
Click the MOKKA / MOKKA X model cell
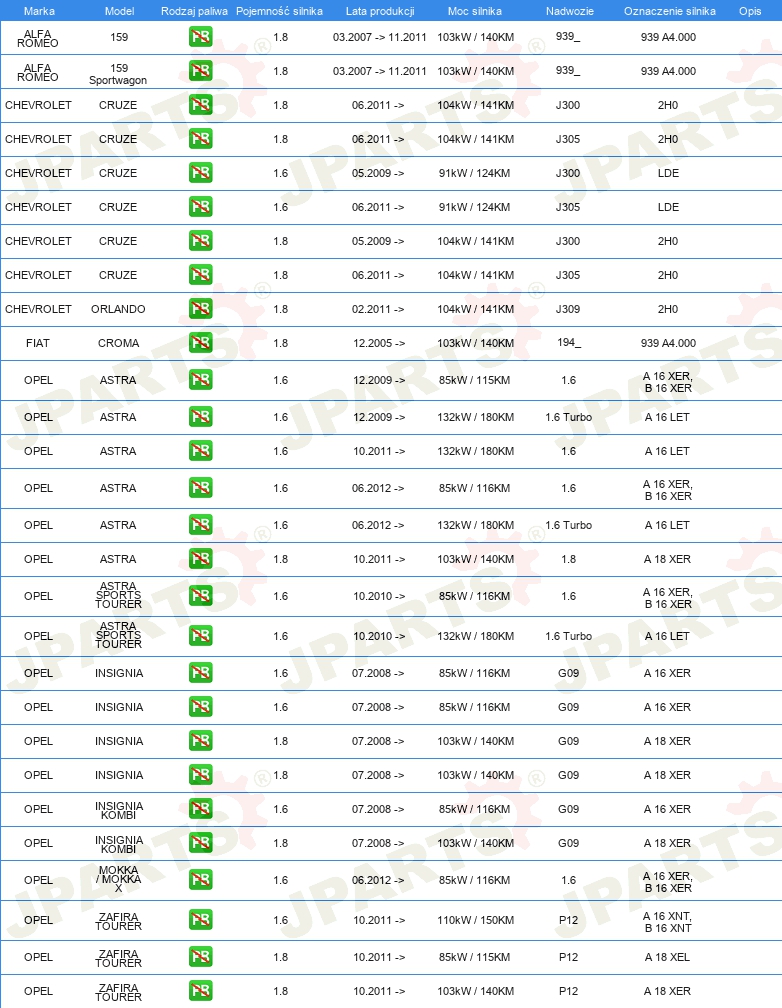pos(118,879)
